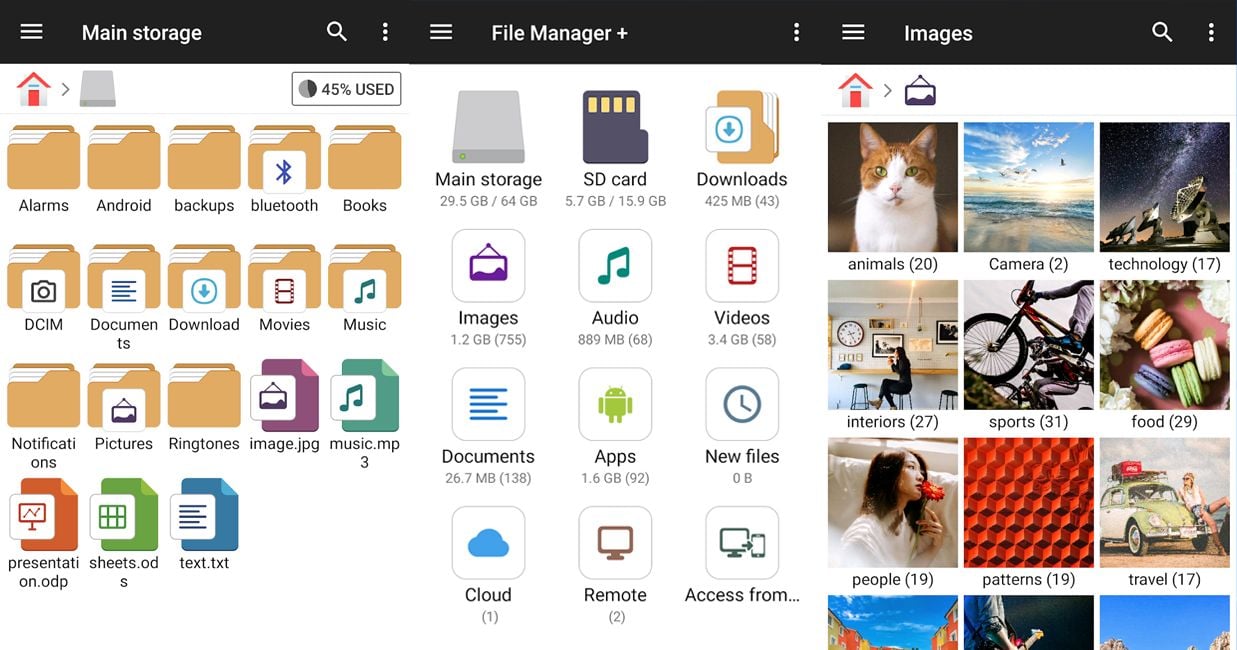Open the patterns (19) album
1237x650 pixels.
coord(1029,513)
